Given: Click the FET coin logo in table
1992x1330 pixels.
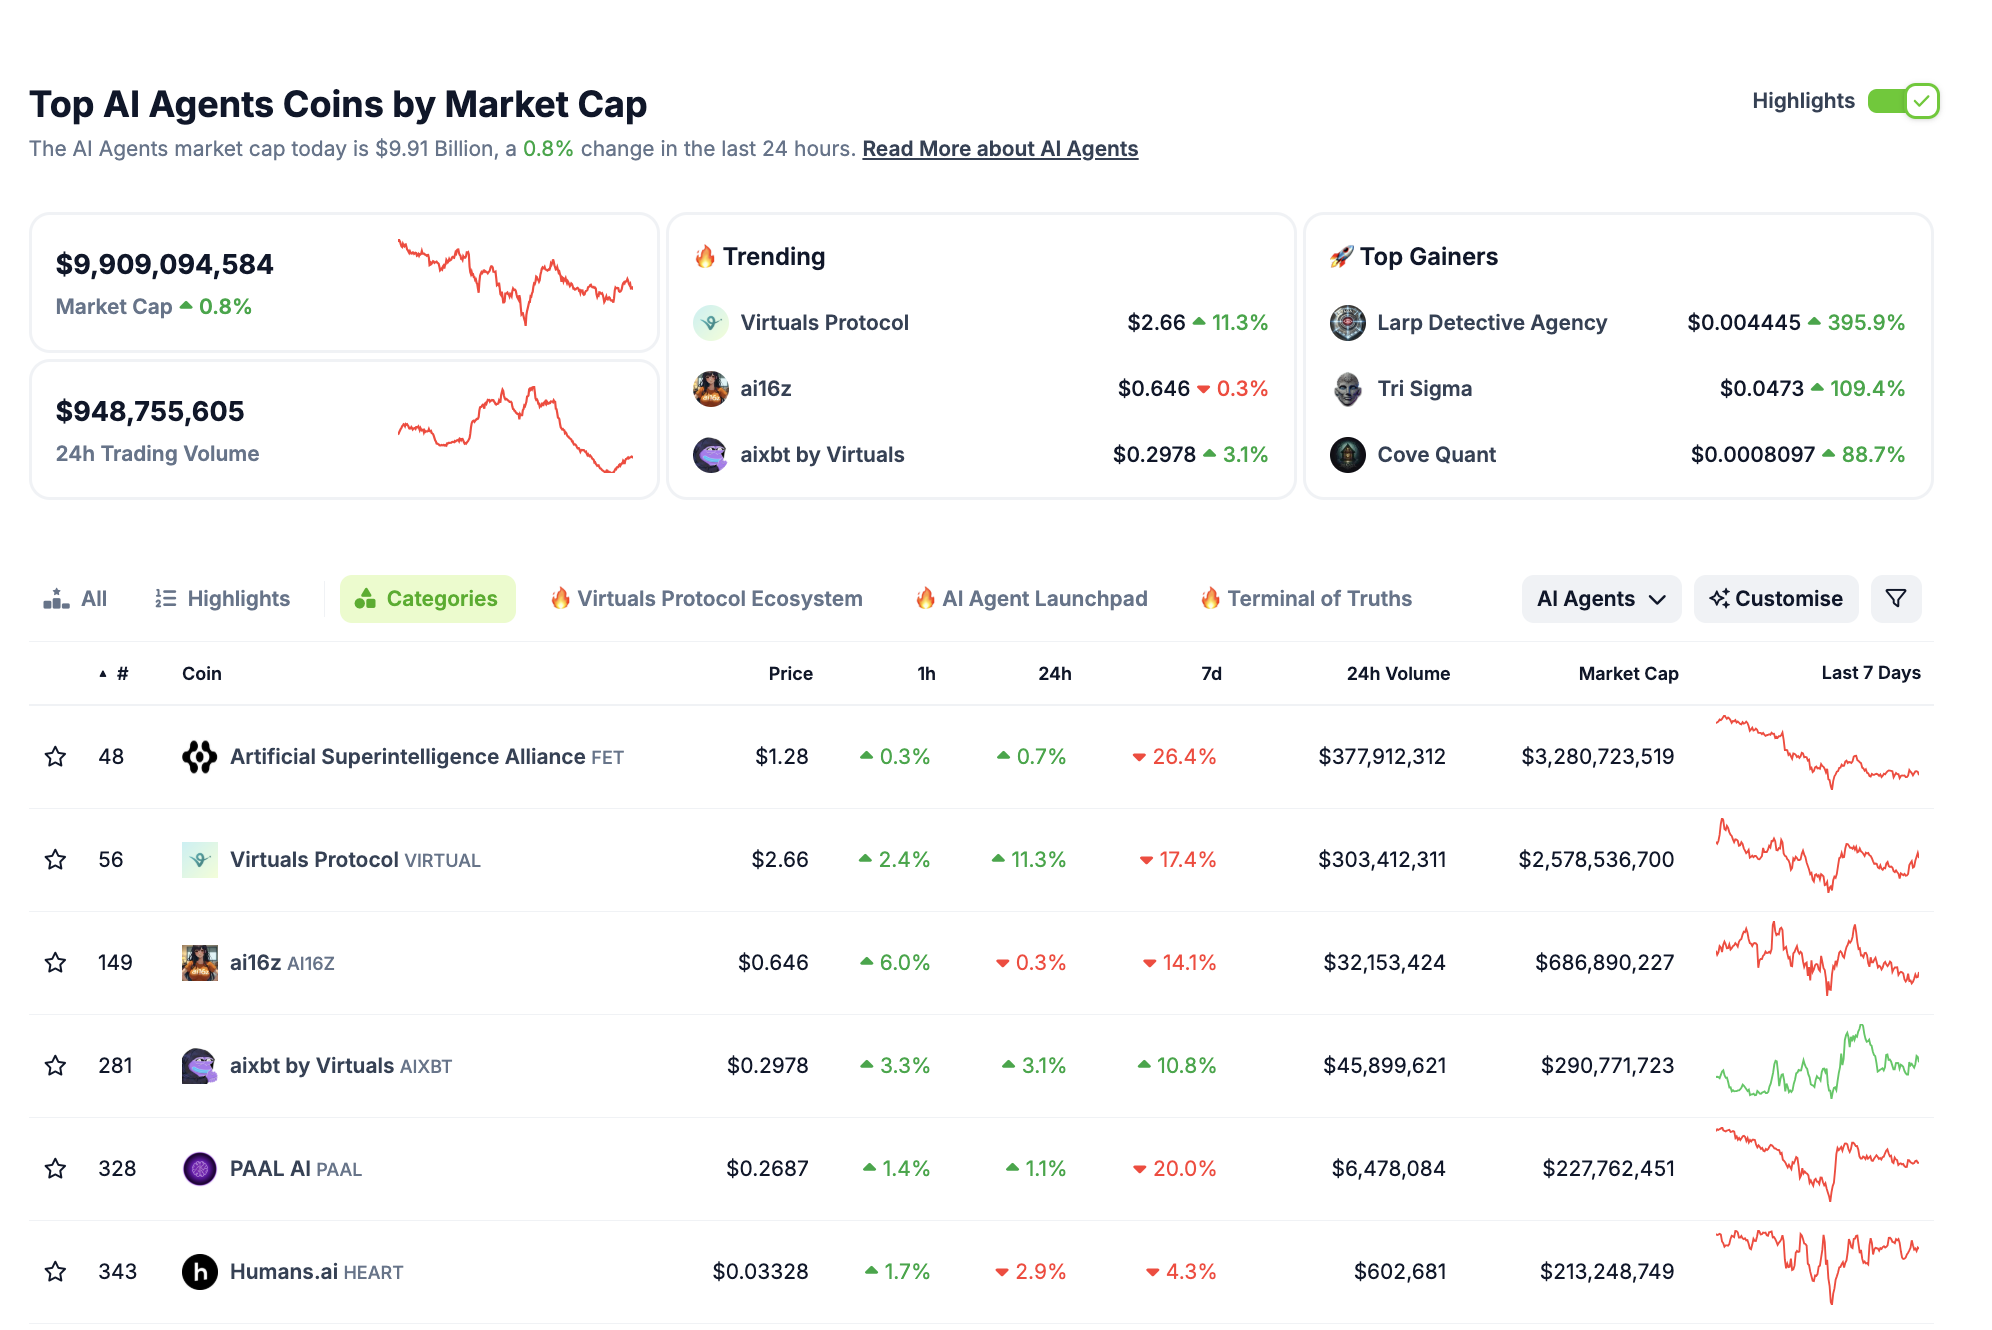Looking at the screenshot, I should [200, 757].
